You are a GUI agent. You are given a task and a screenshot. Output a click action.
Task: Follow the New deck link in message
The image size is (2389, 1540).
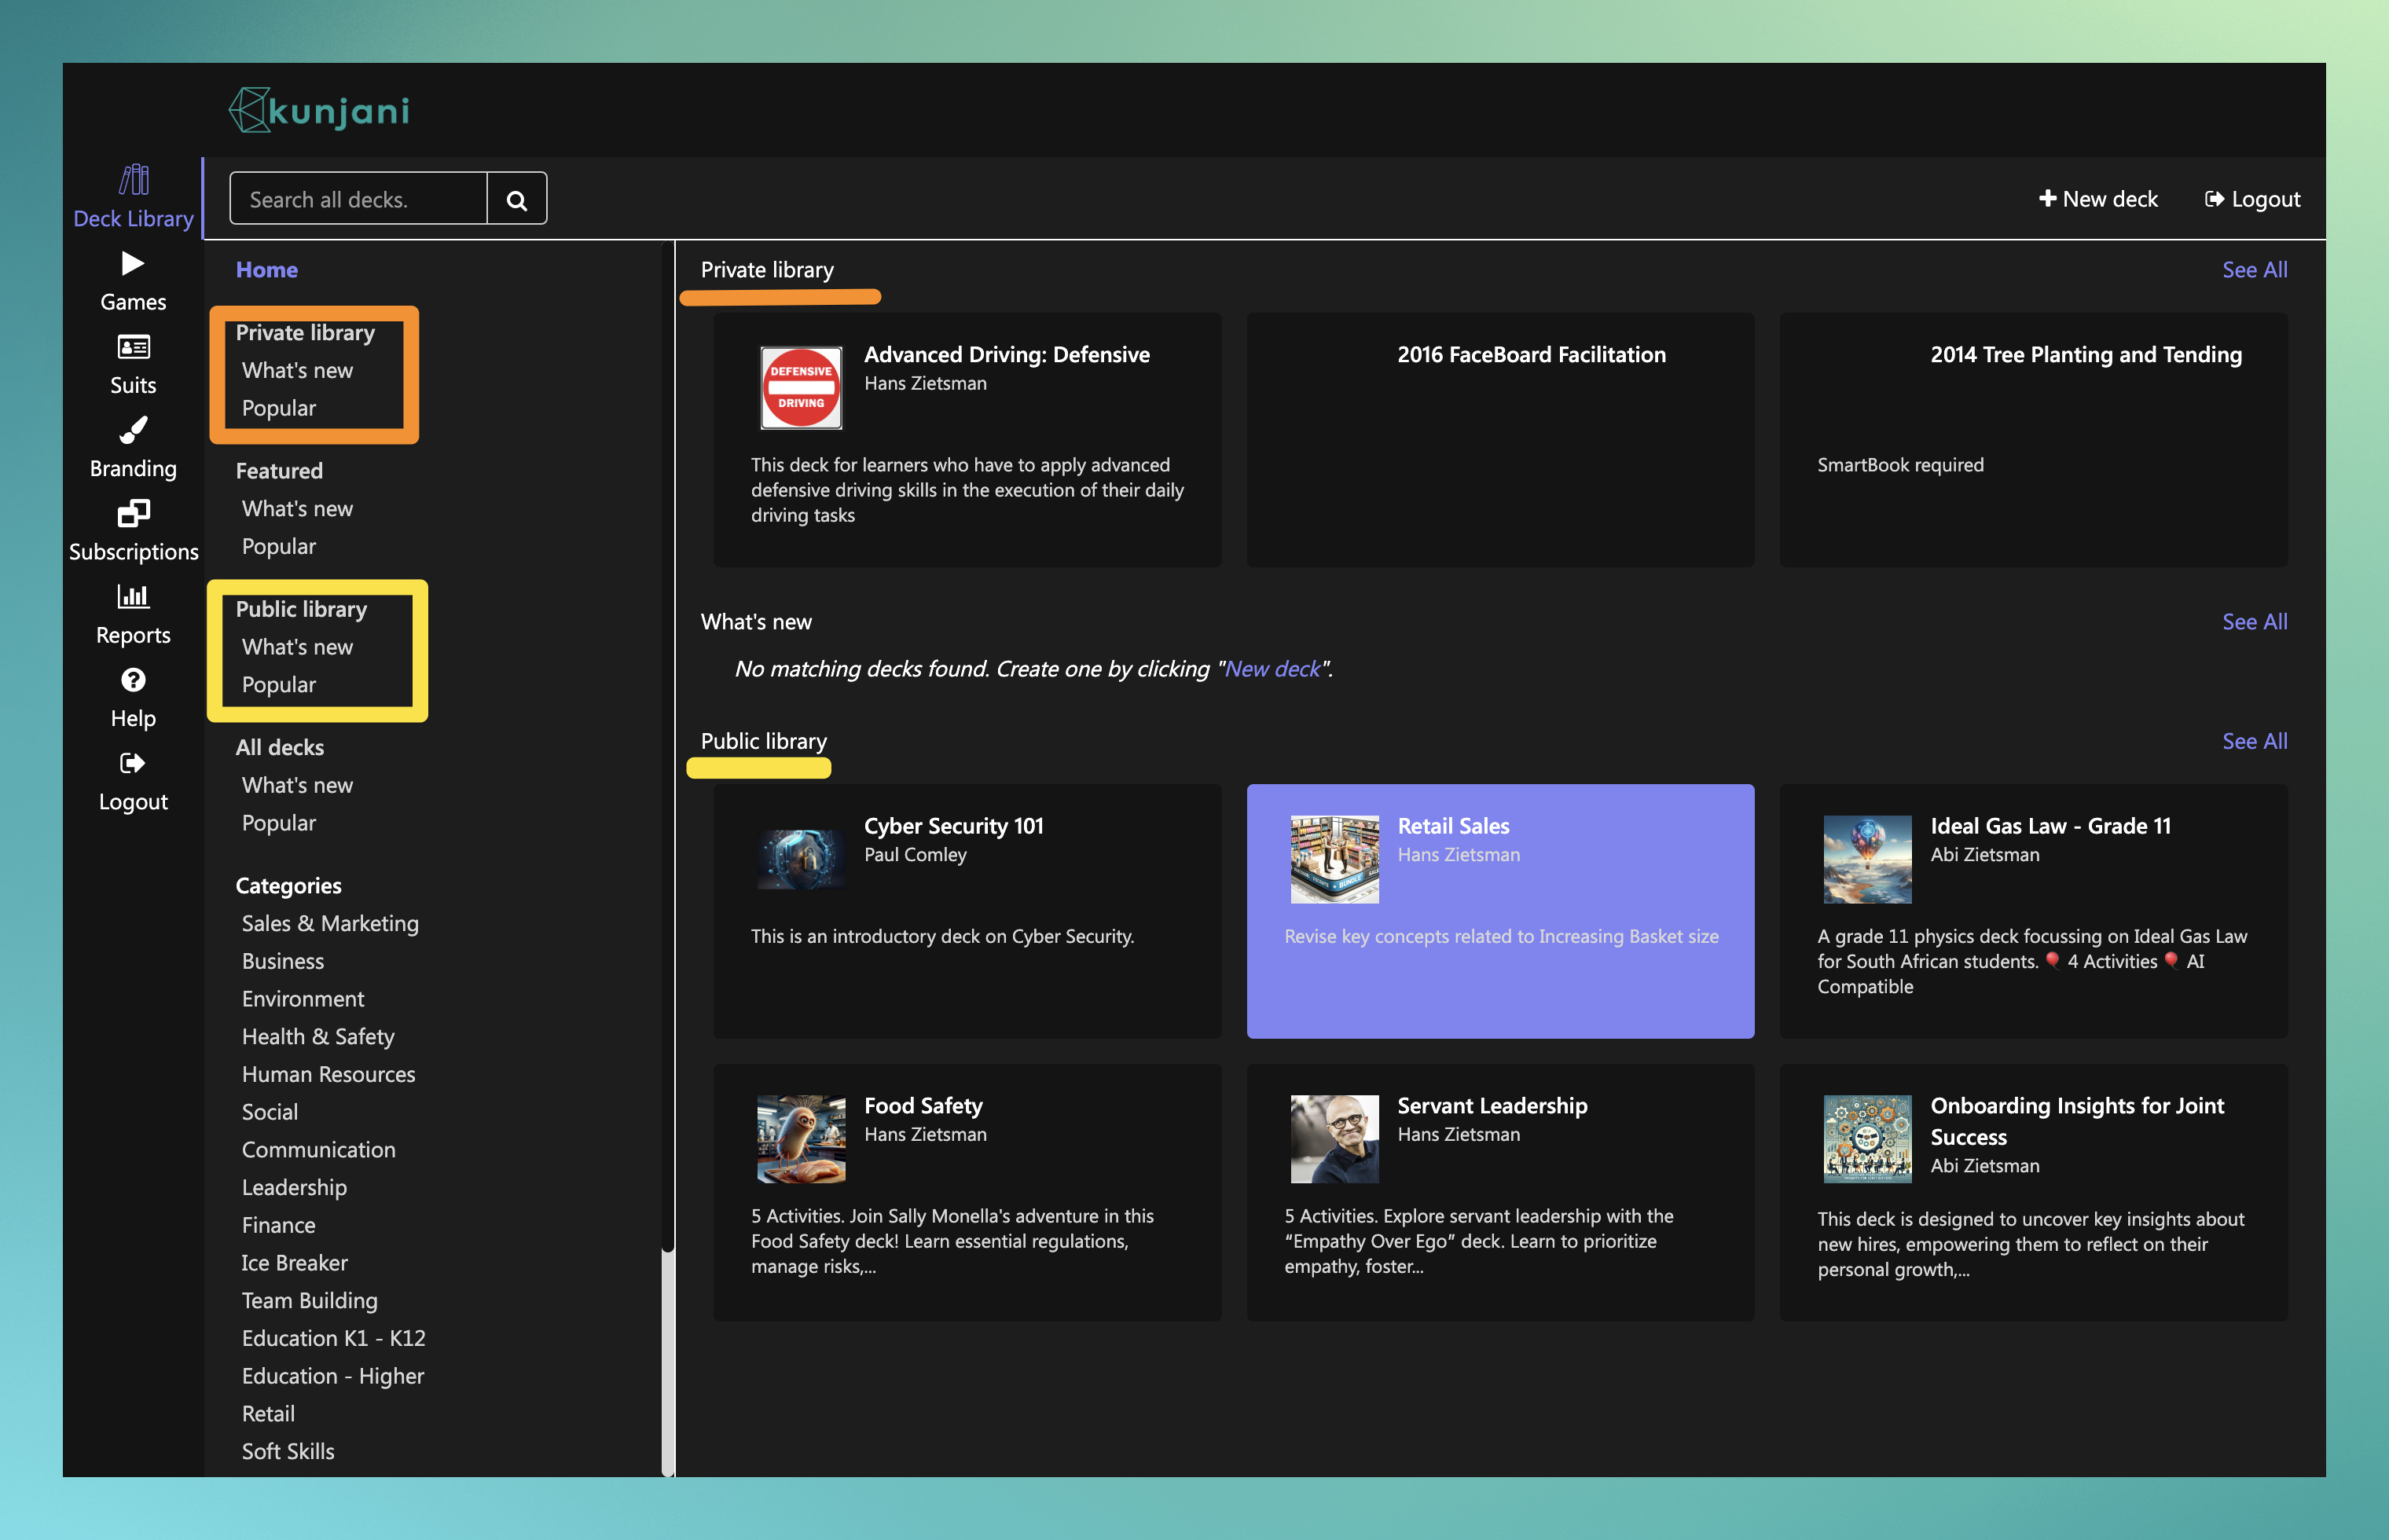(x=1272, y=669)
